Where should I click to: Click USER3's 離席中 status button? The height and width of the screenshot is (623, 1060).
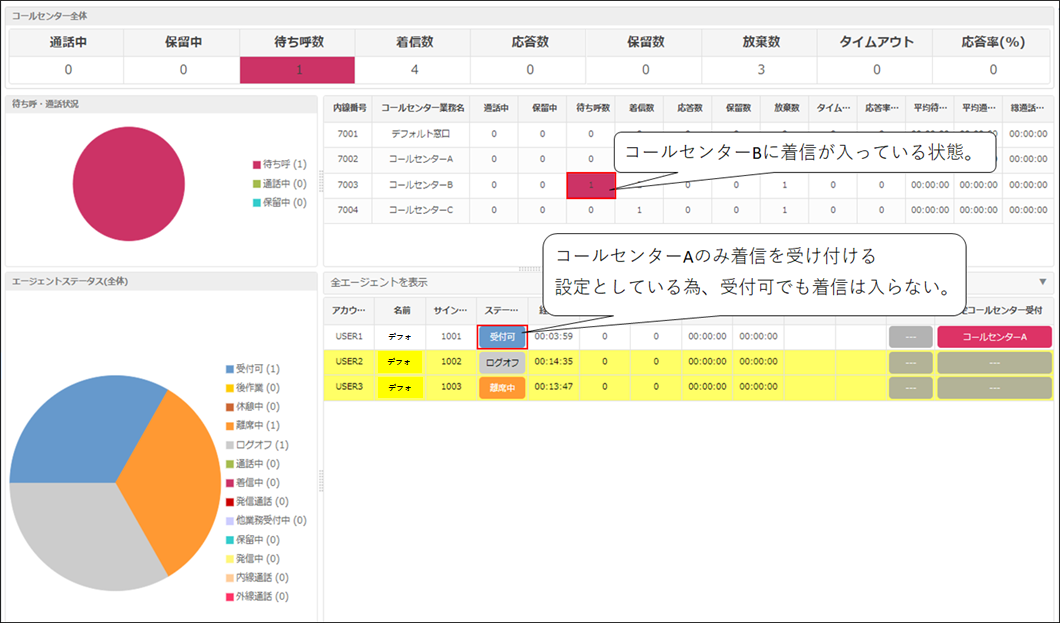coord(502,387)
